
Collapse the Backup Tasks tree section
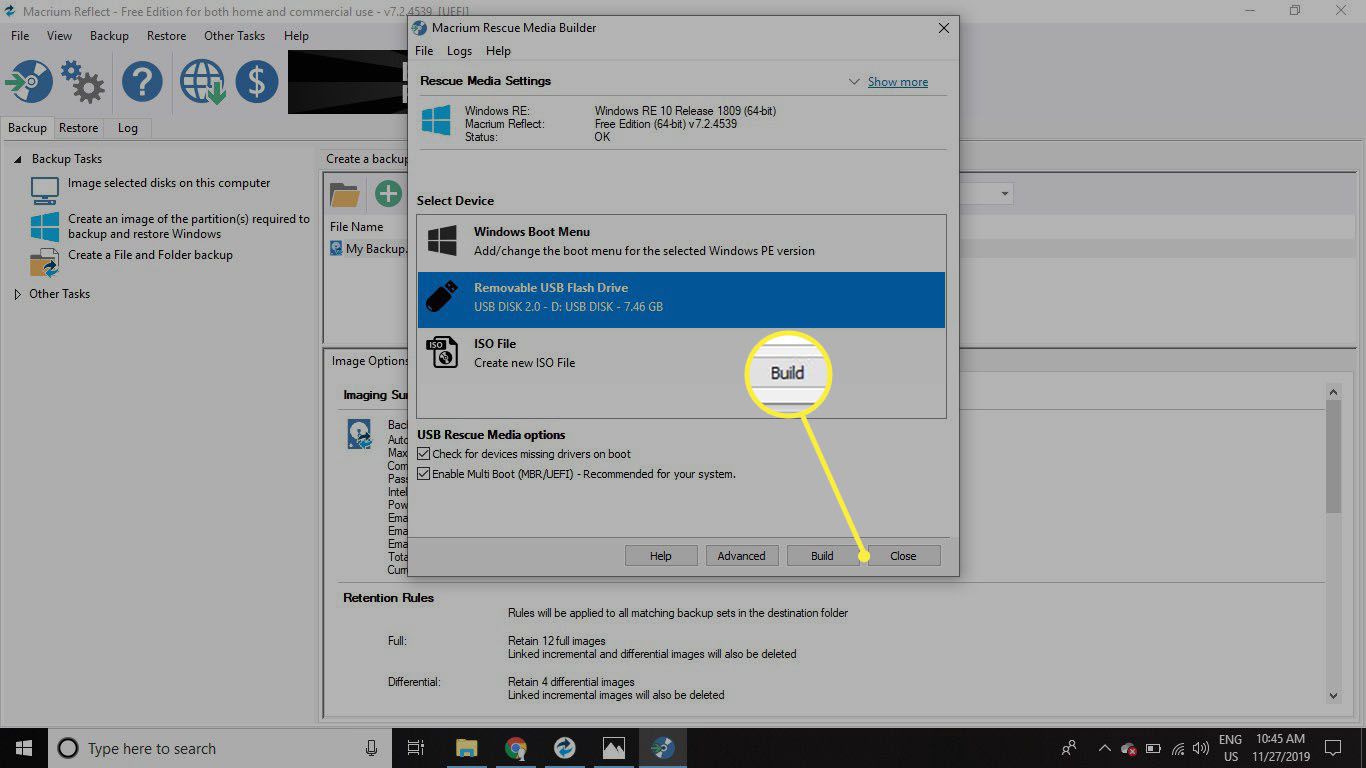click(x=17, y=159)
